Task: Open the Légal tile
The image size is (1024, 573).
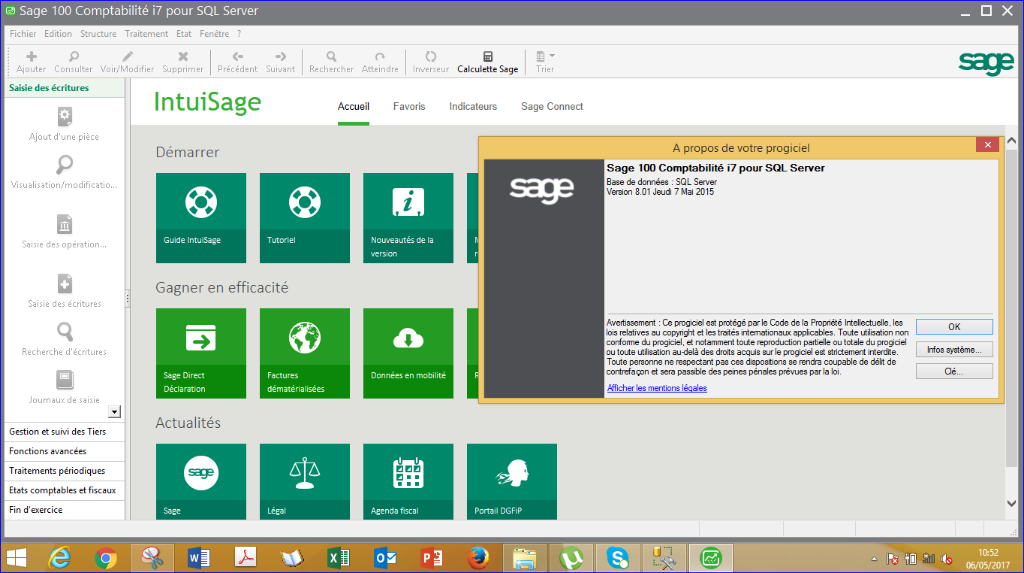Action: (x=304, y=482)
